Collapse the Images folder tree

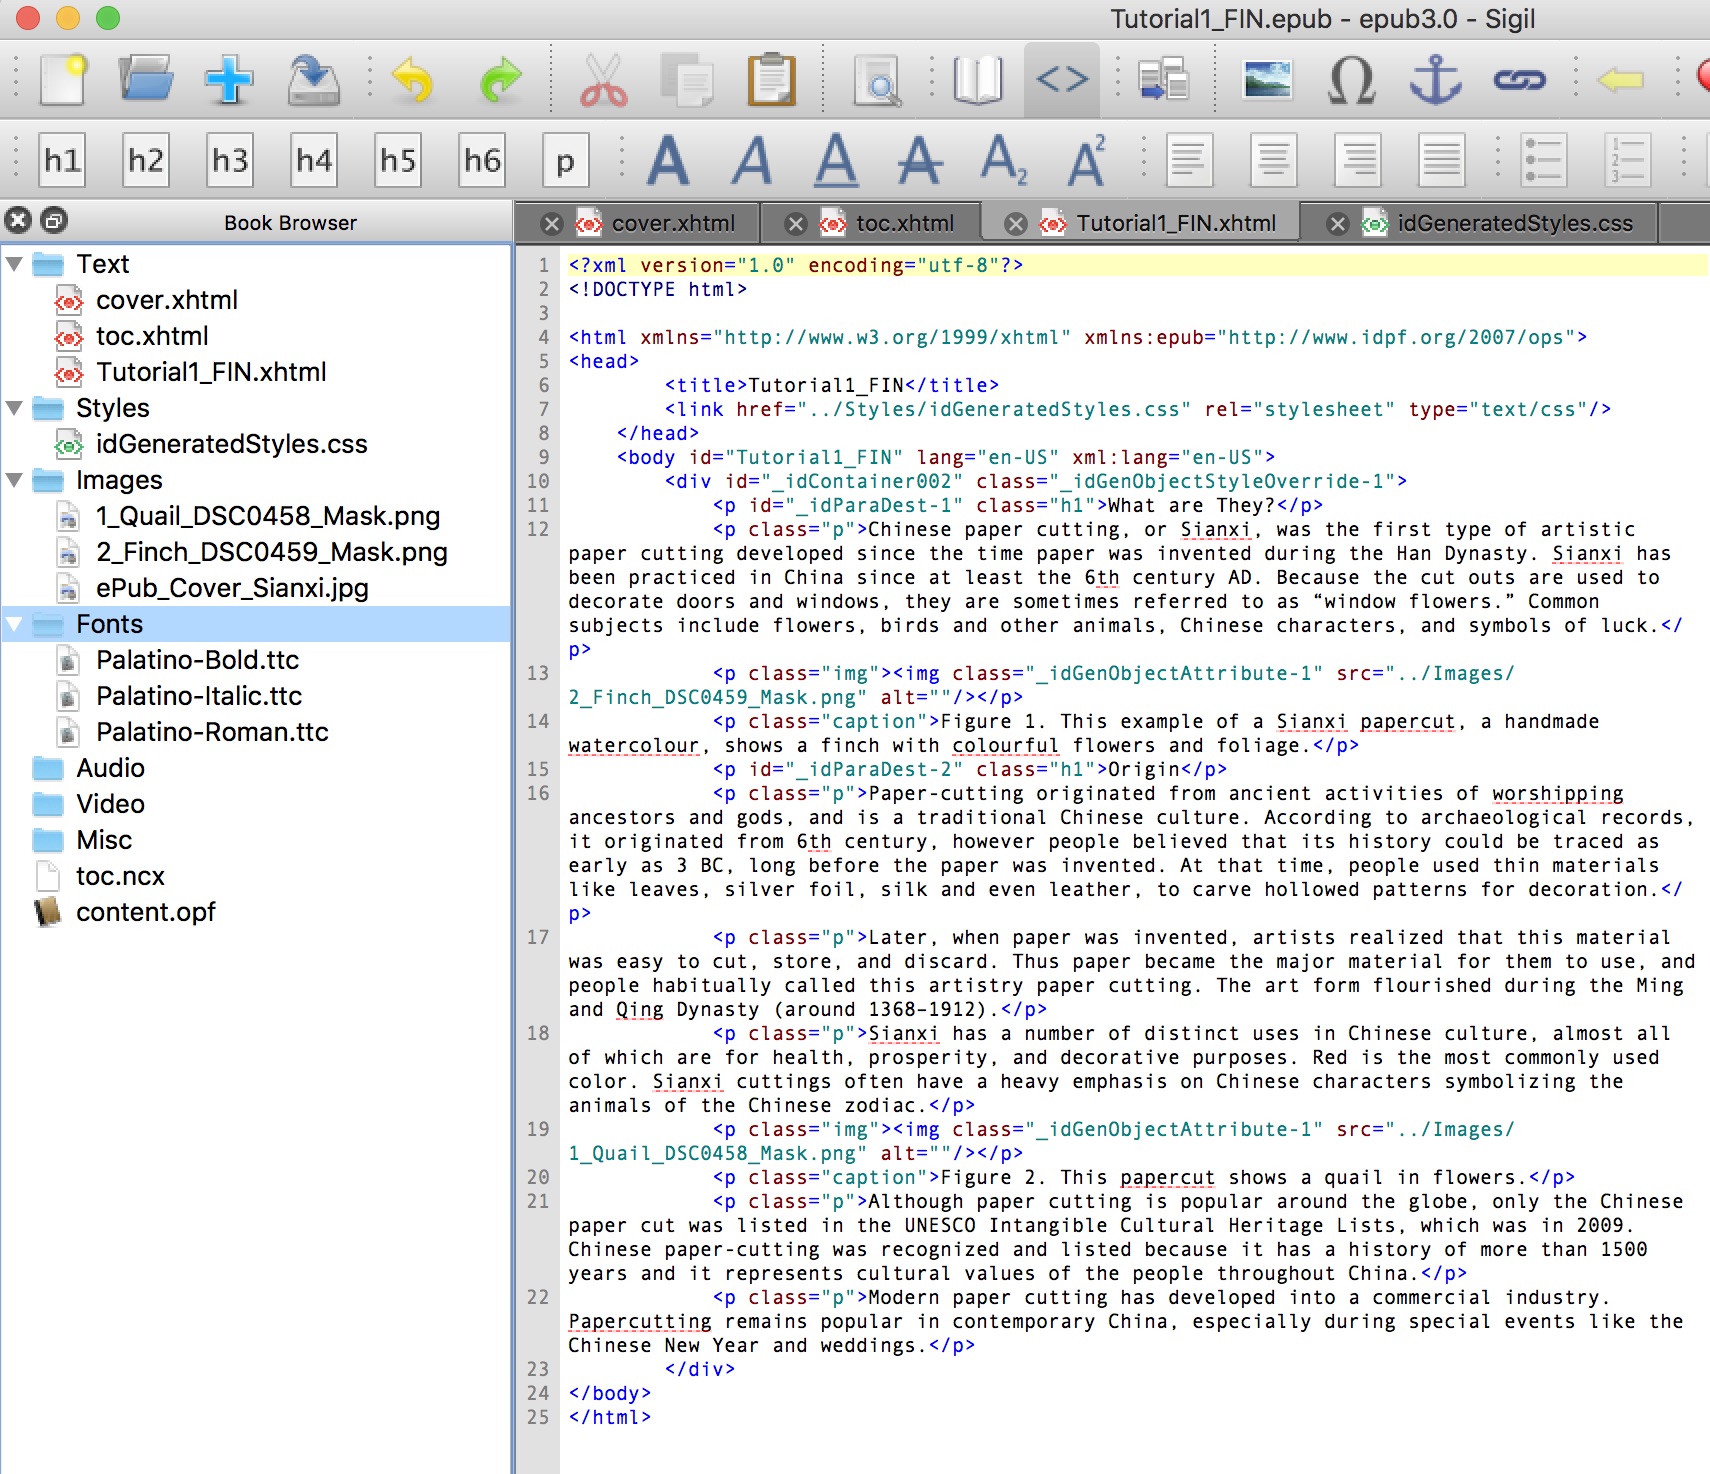point(15,480)
